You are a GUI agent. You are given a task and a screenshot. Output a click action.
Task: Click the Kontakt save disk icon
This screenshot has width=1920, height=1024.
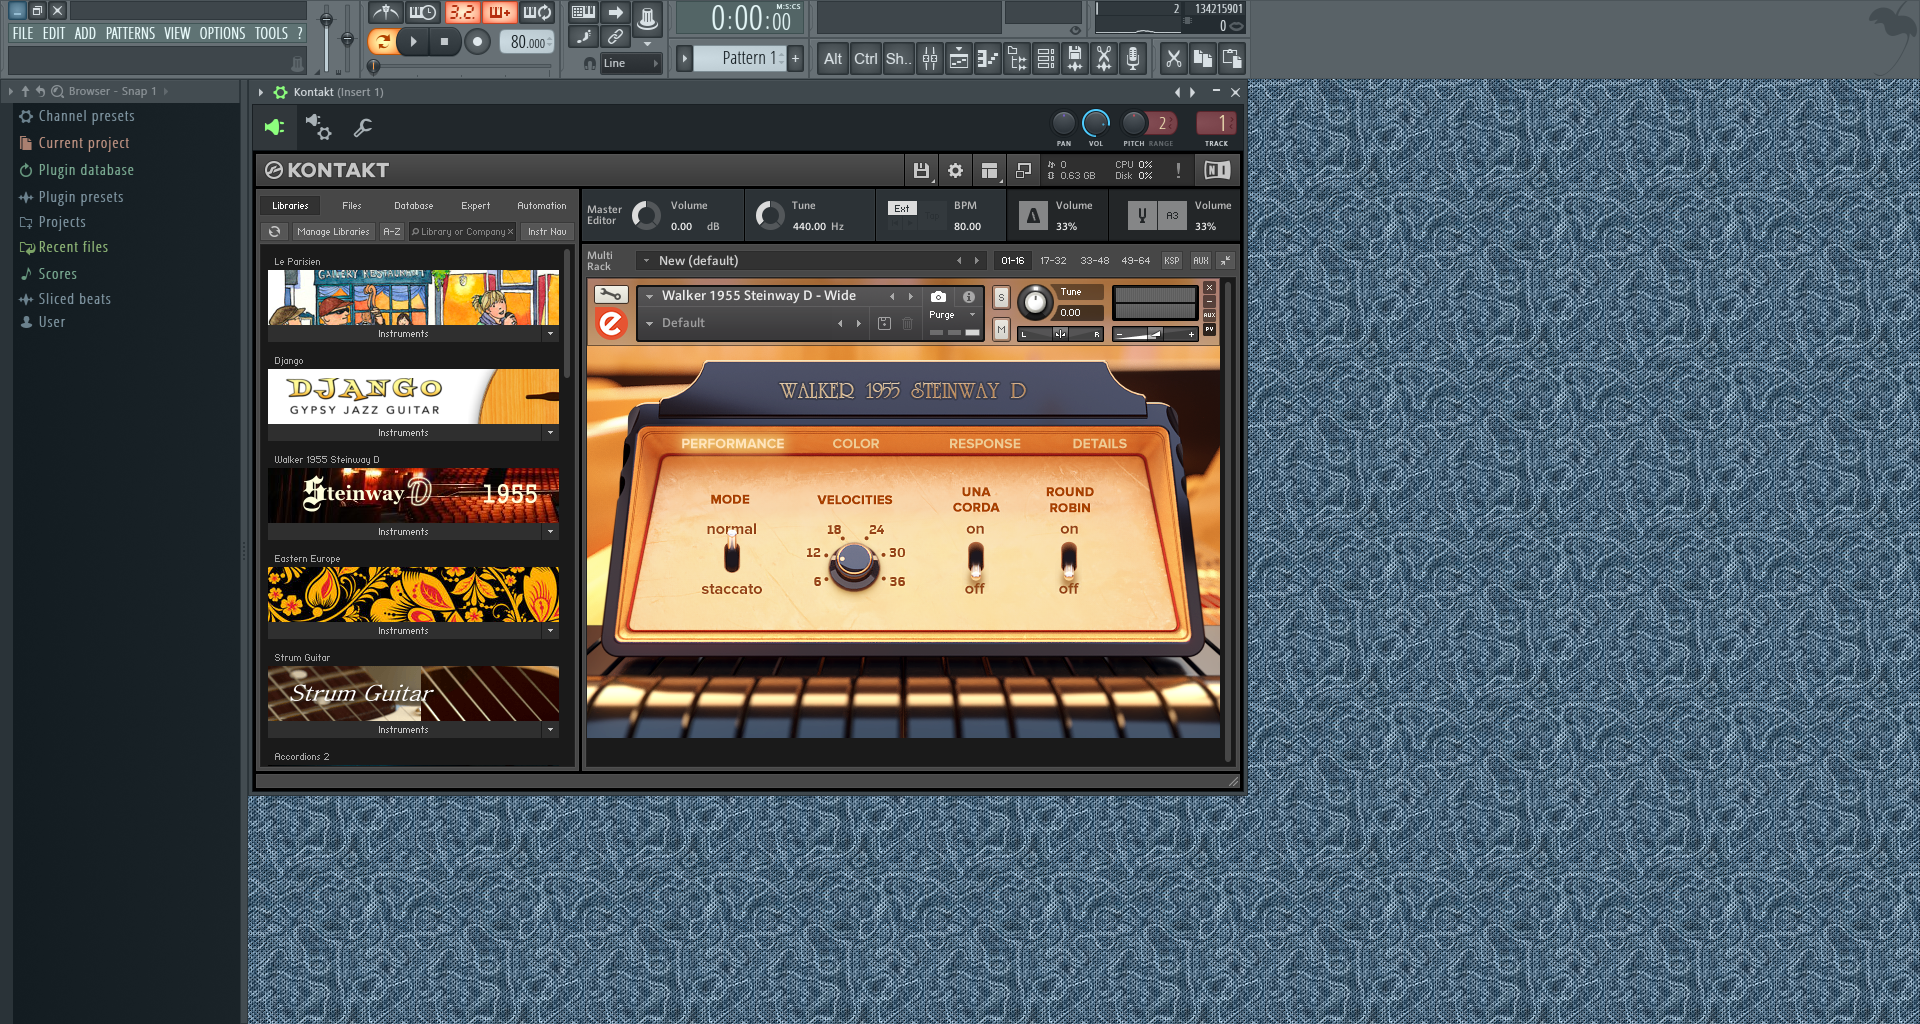click(x=921, y=171)
